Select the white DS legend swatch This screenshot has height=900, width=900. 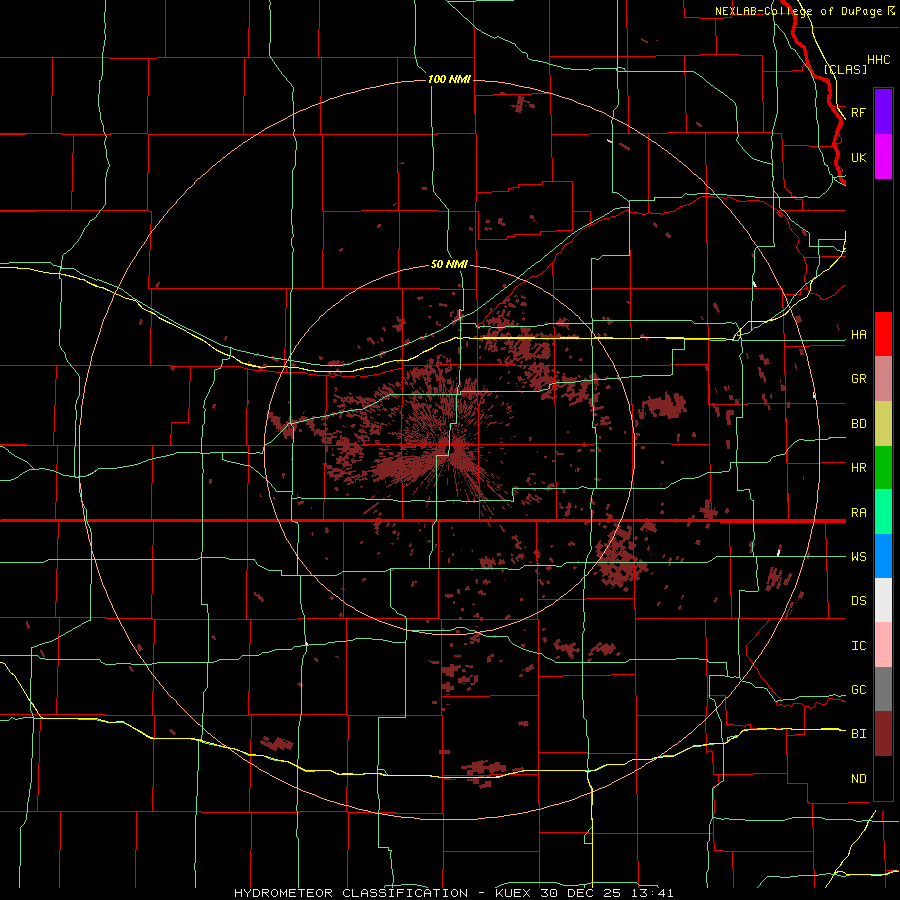point(883,600)
